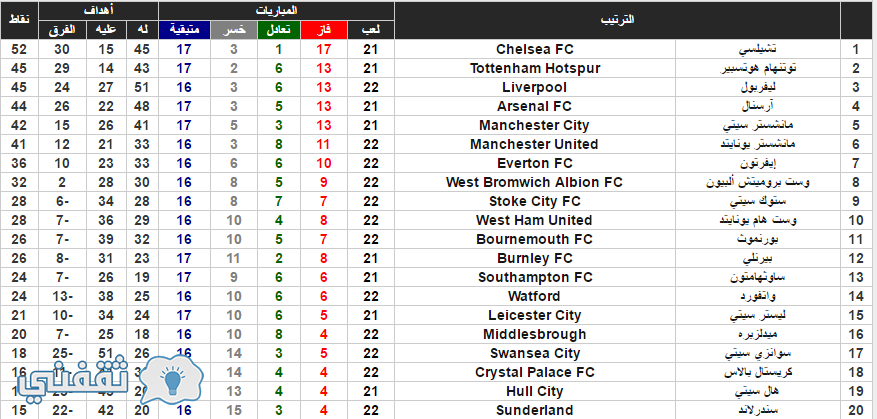Click West Bromwich Albion FC name

pos(535,182)
